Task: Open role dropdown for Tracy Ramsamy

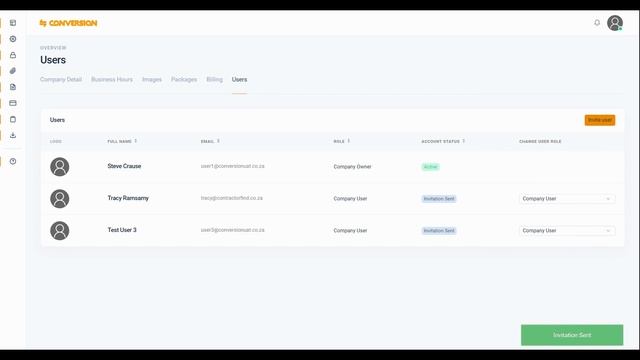Action: click(x=567, y=199)
